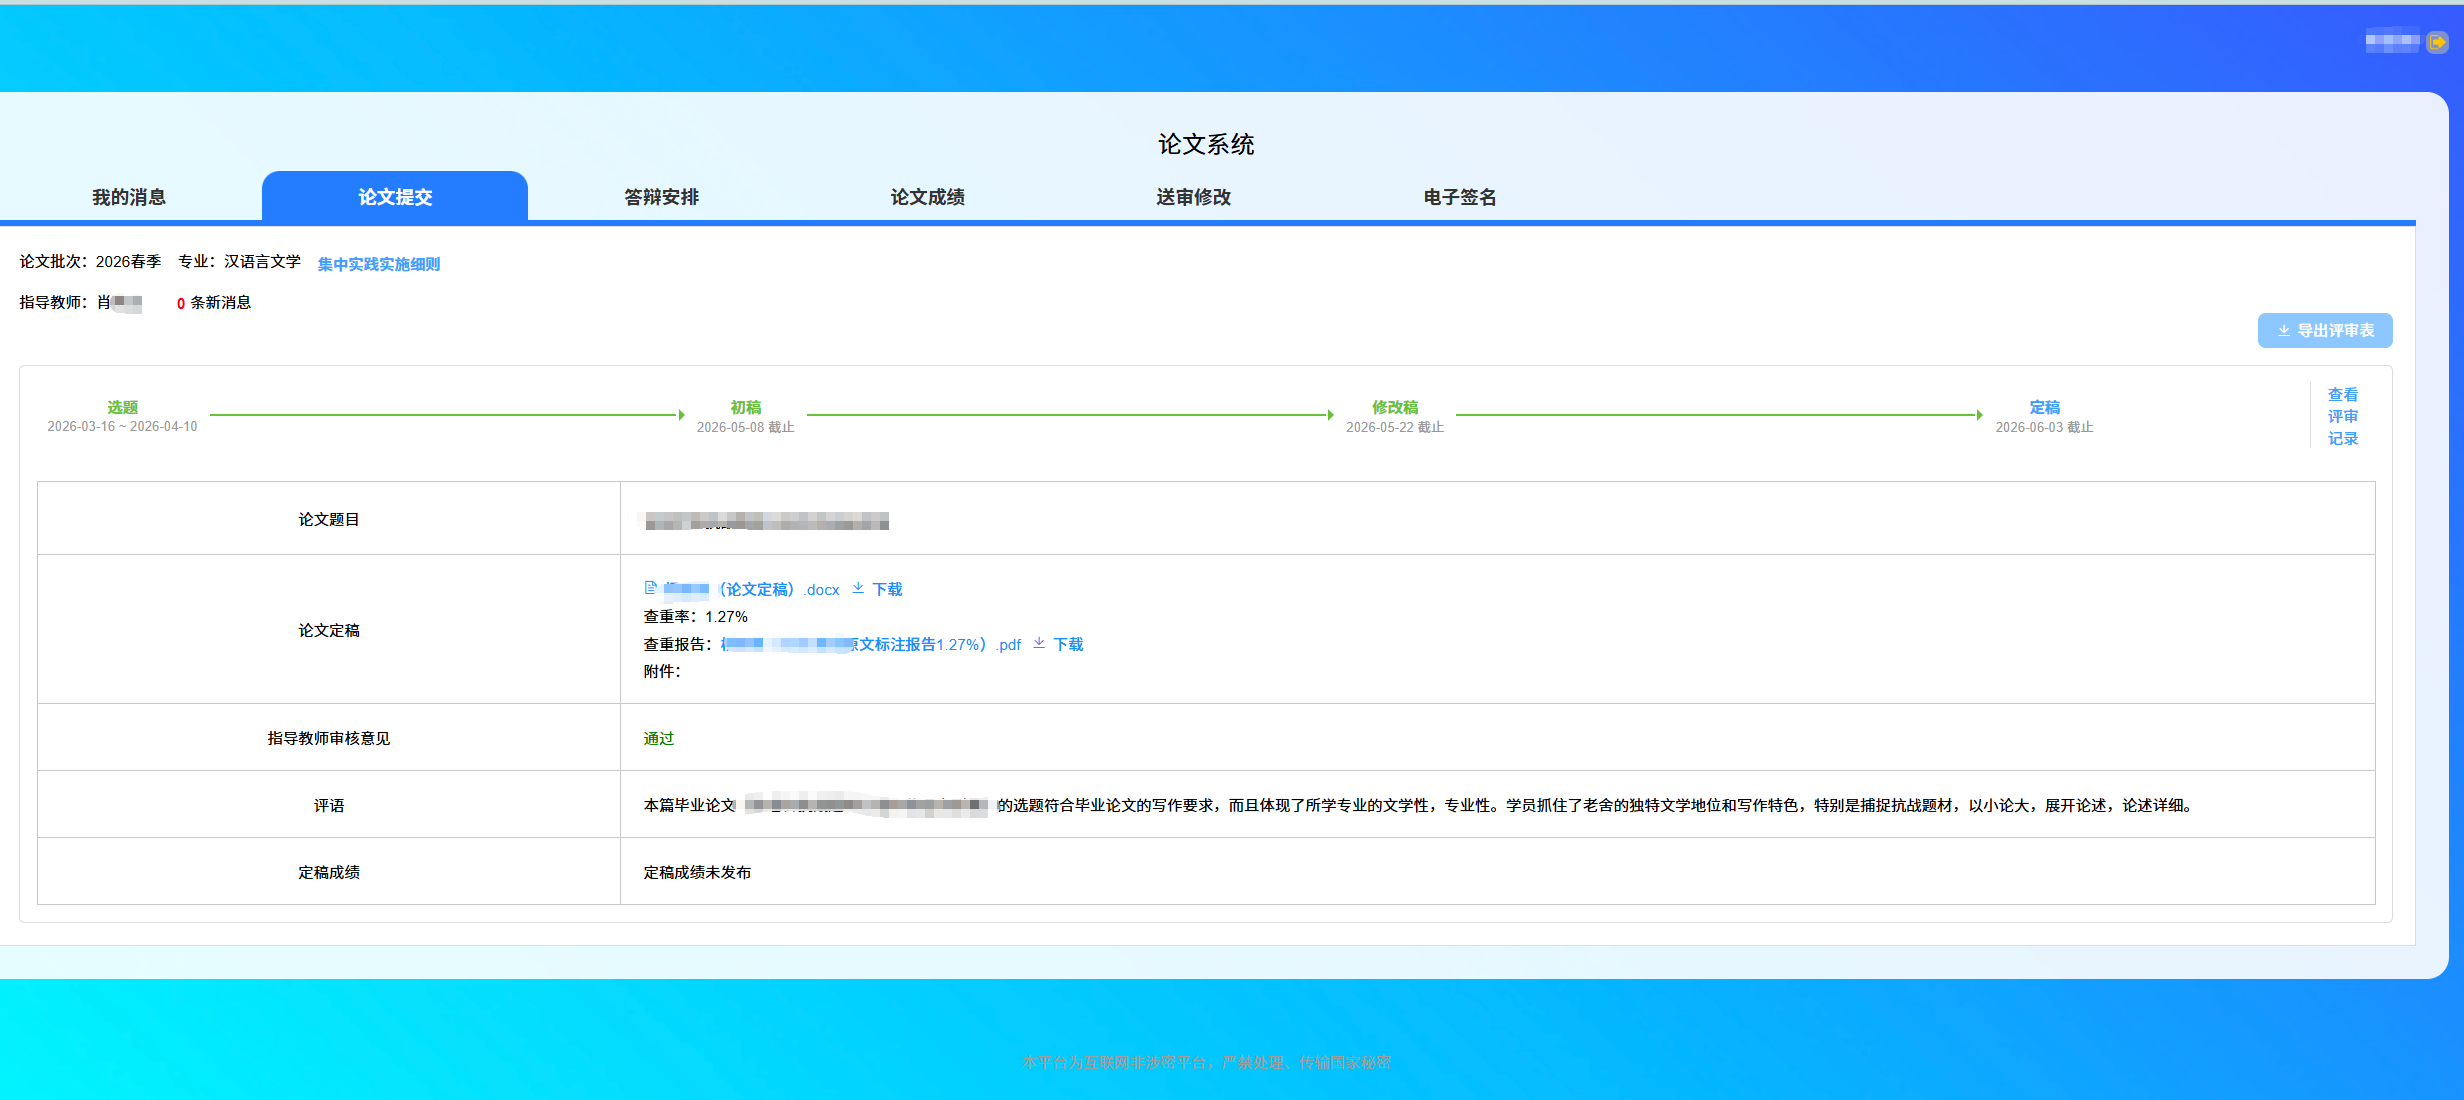Screen dimensions: 2464x1100
Task: Click the 评语 row label
Action: pyautogui.click(x=329, y=805)
